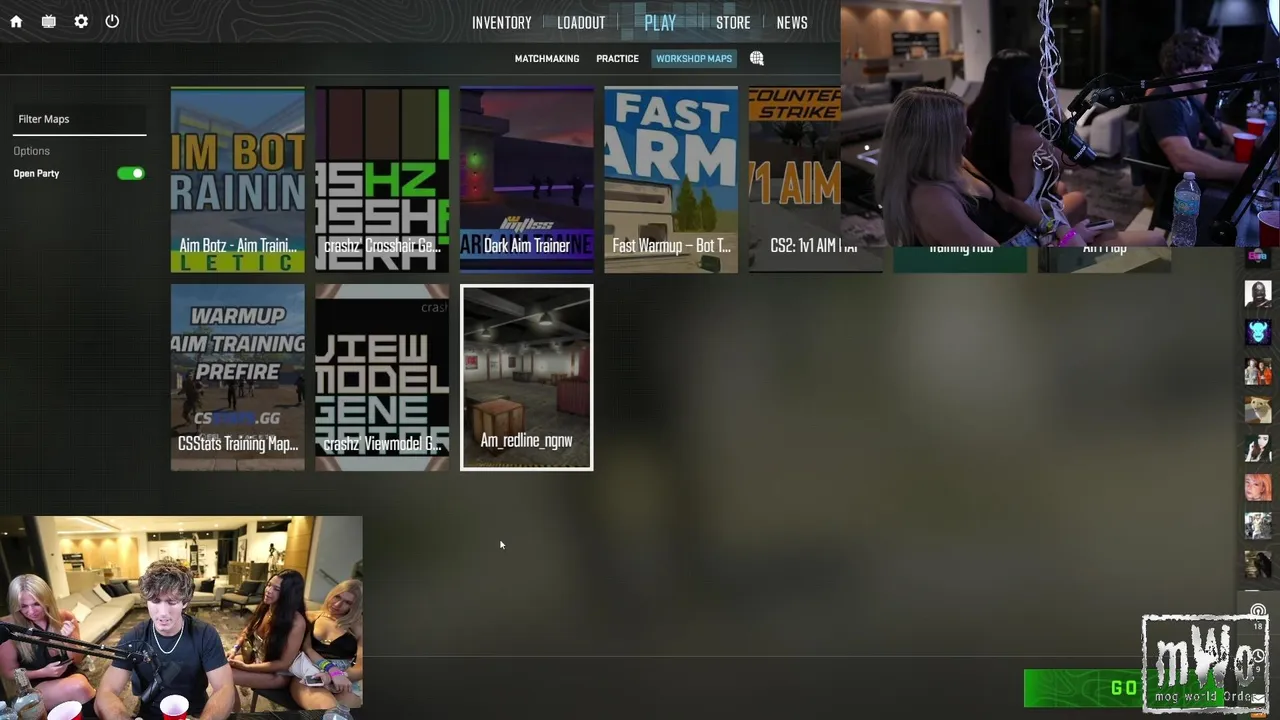1280x720 pixels.
Task: Open the broadcast icon above 18
Action: click(x=1258, y=610)
